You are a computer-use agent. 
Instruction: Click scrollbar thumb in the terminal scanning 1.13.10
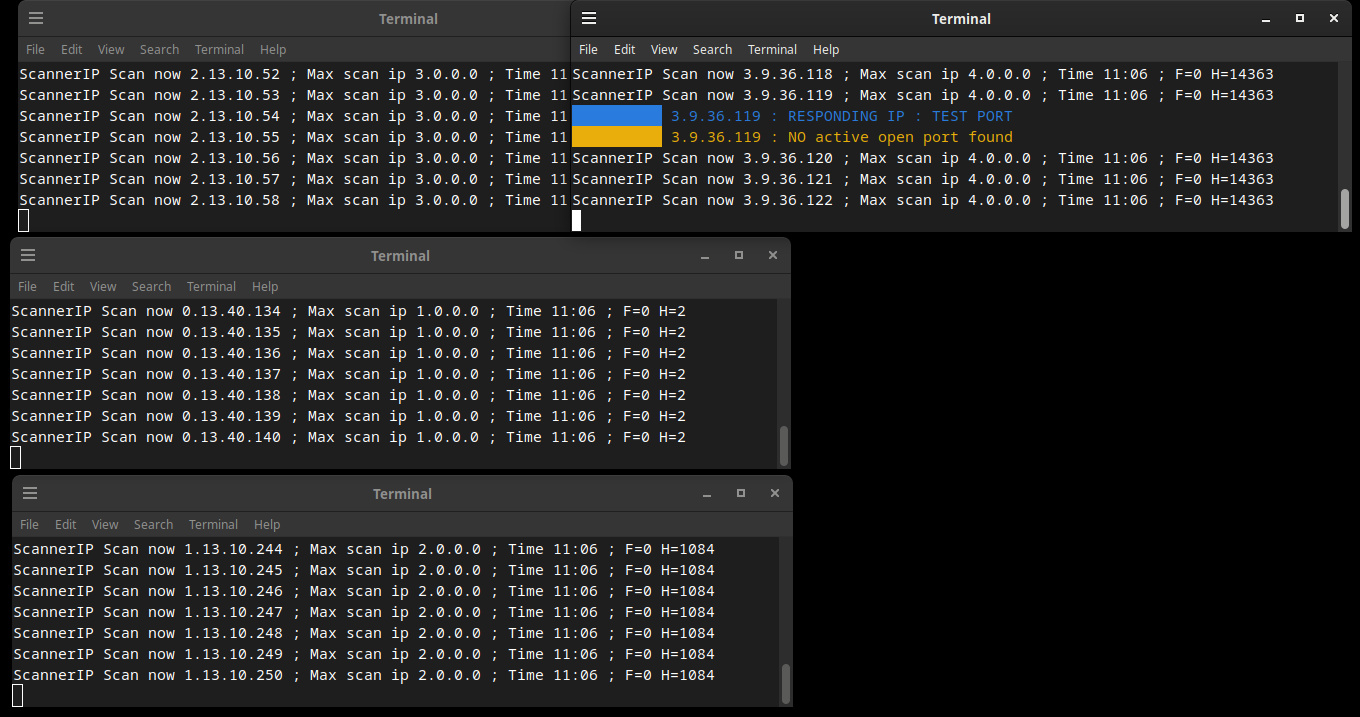pos(786,683)
